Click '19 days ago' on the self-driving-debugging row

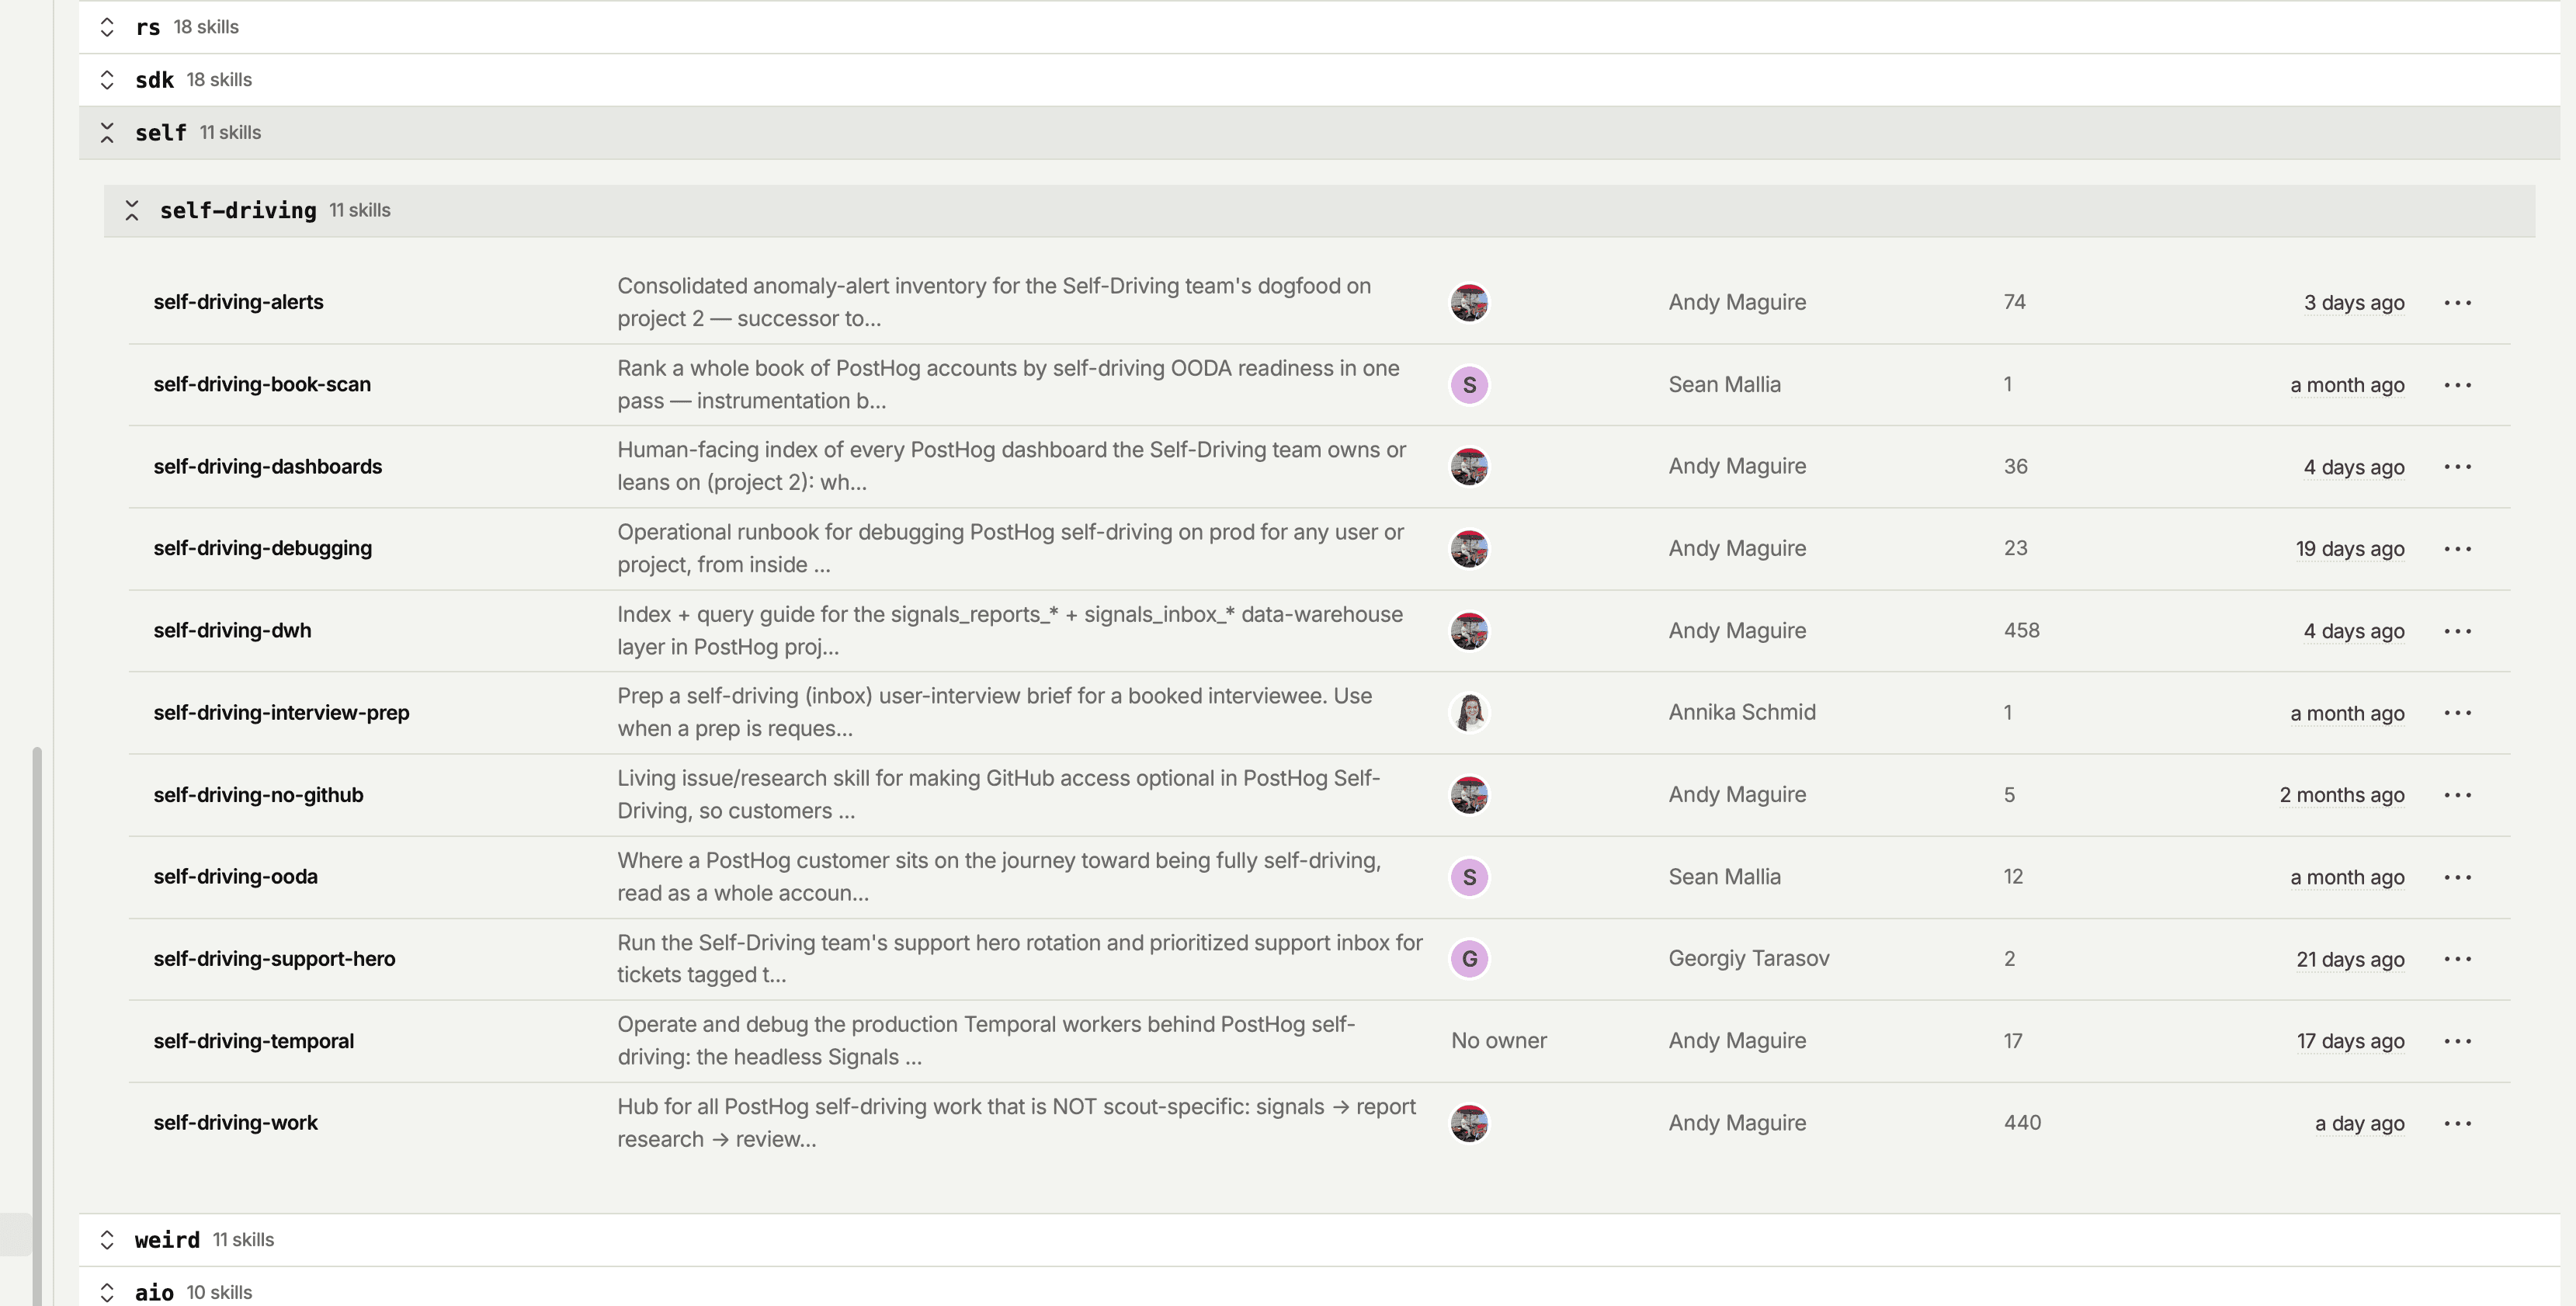click(x=2349, y=548)
